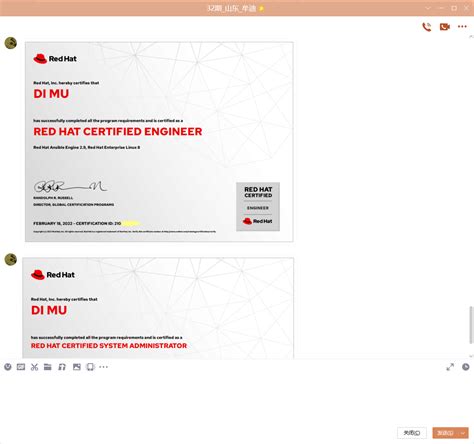Open the Red Hat Certified Engineer certificate image
The width and height of the screenshot is (474, 444).
pos(159,142)
